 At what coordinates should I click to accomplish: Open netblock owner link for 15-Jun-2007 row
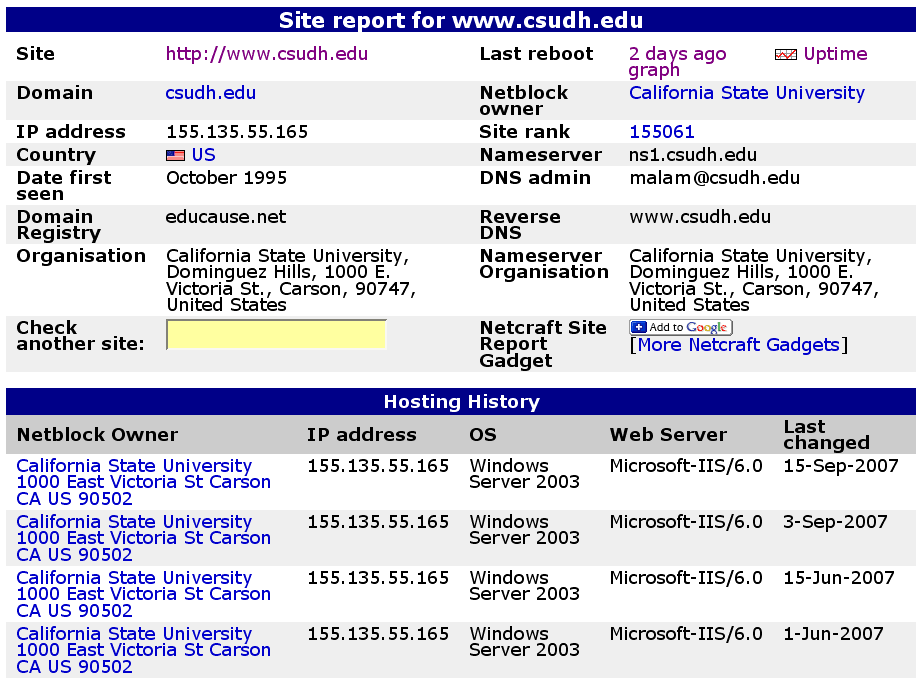[143, 594]
